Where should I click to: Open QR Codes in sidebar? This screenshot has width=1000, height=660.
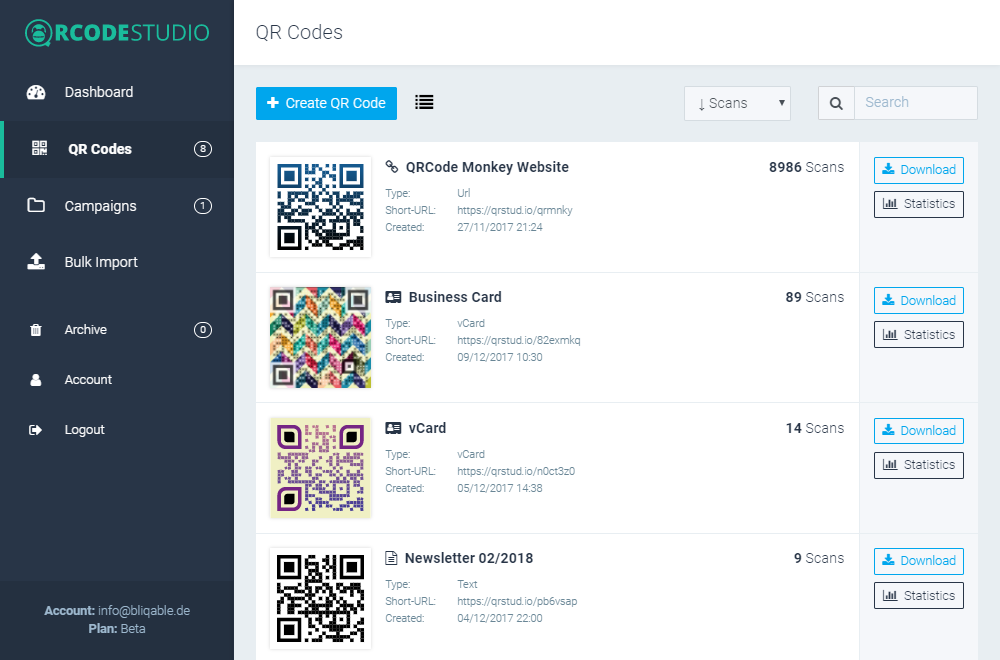[100, 149]
